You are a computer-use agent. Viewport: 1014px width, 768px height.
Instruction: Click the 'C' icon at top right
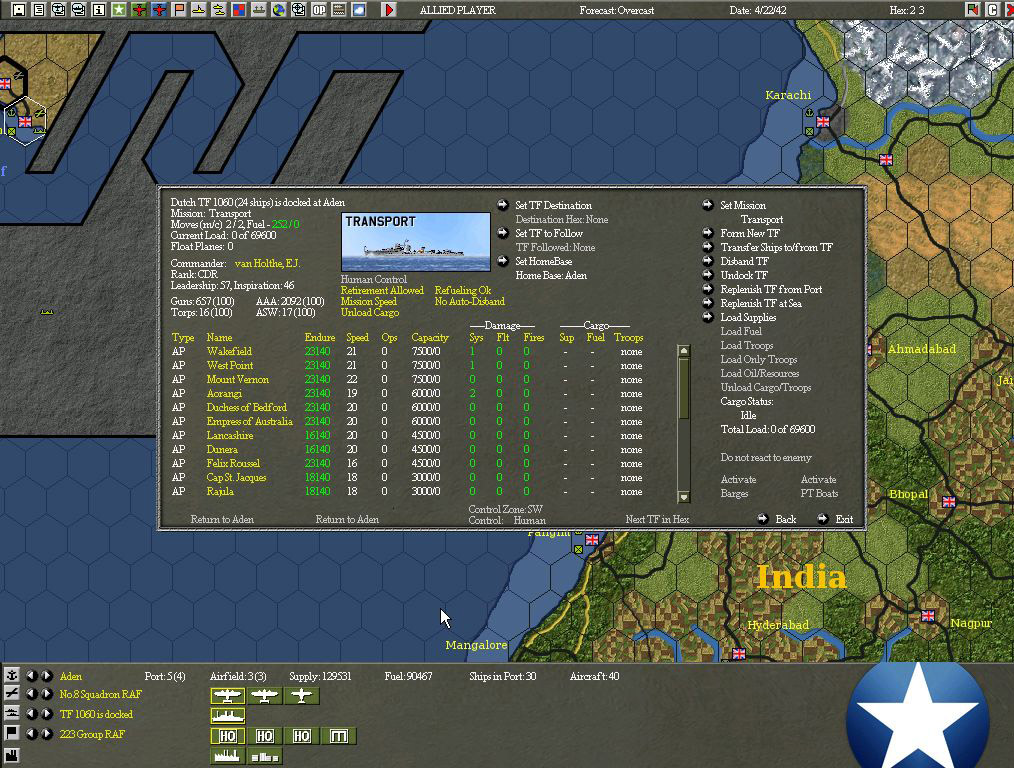(992, 10)
